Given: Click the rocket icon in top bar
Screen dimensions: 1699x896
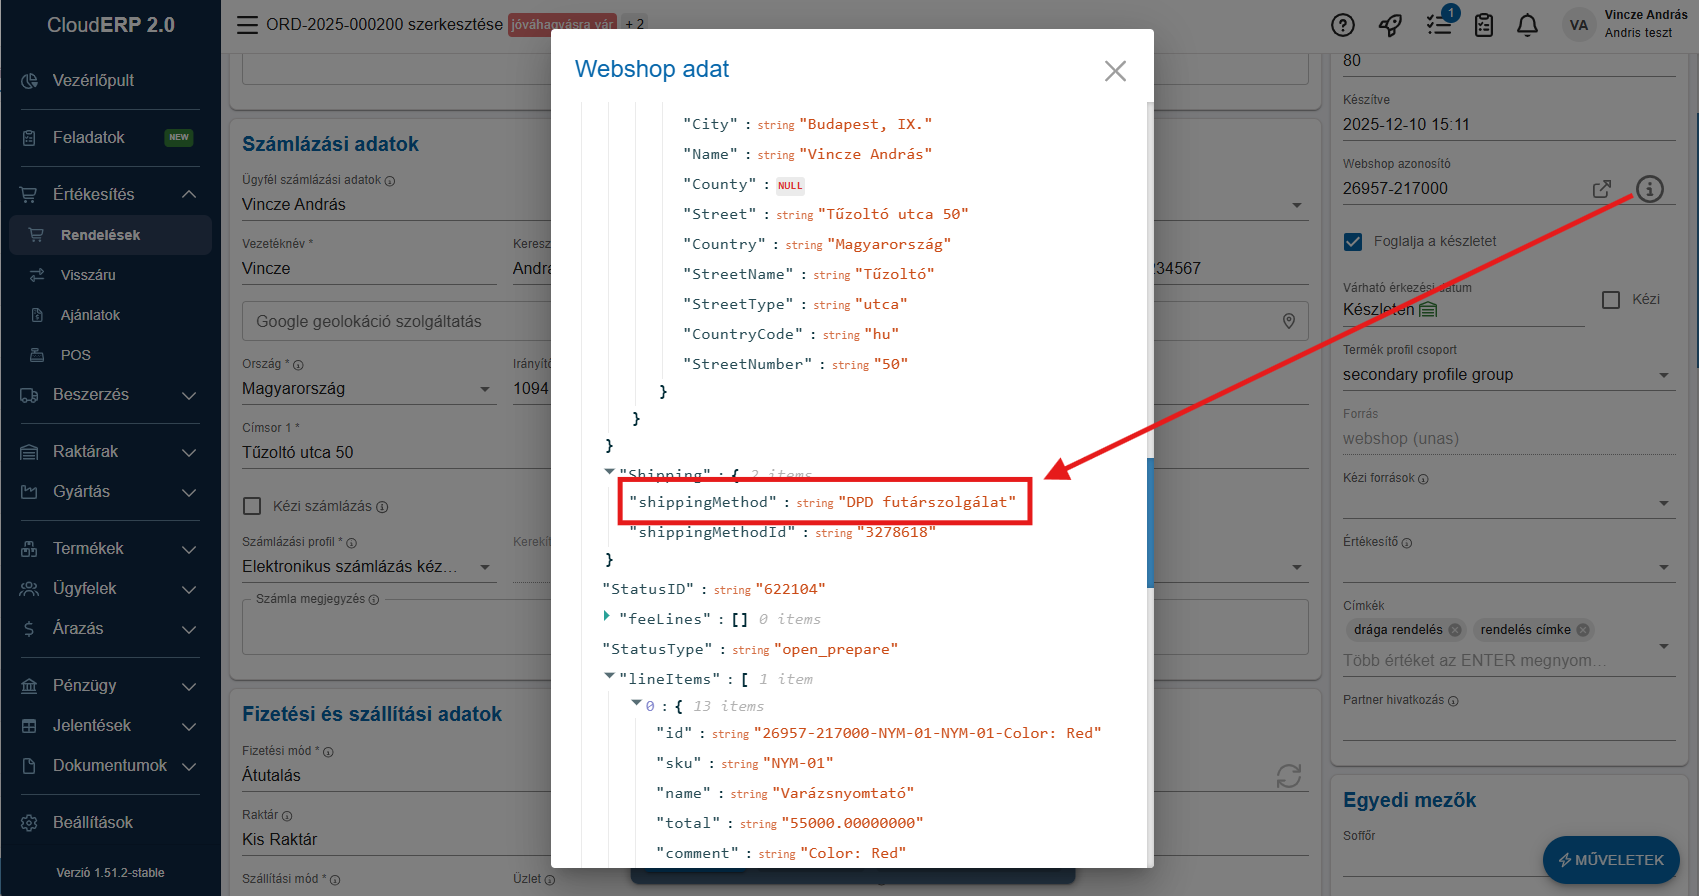Looking at the screenshot, I should [1390, 26].
